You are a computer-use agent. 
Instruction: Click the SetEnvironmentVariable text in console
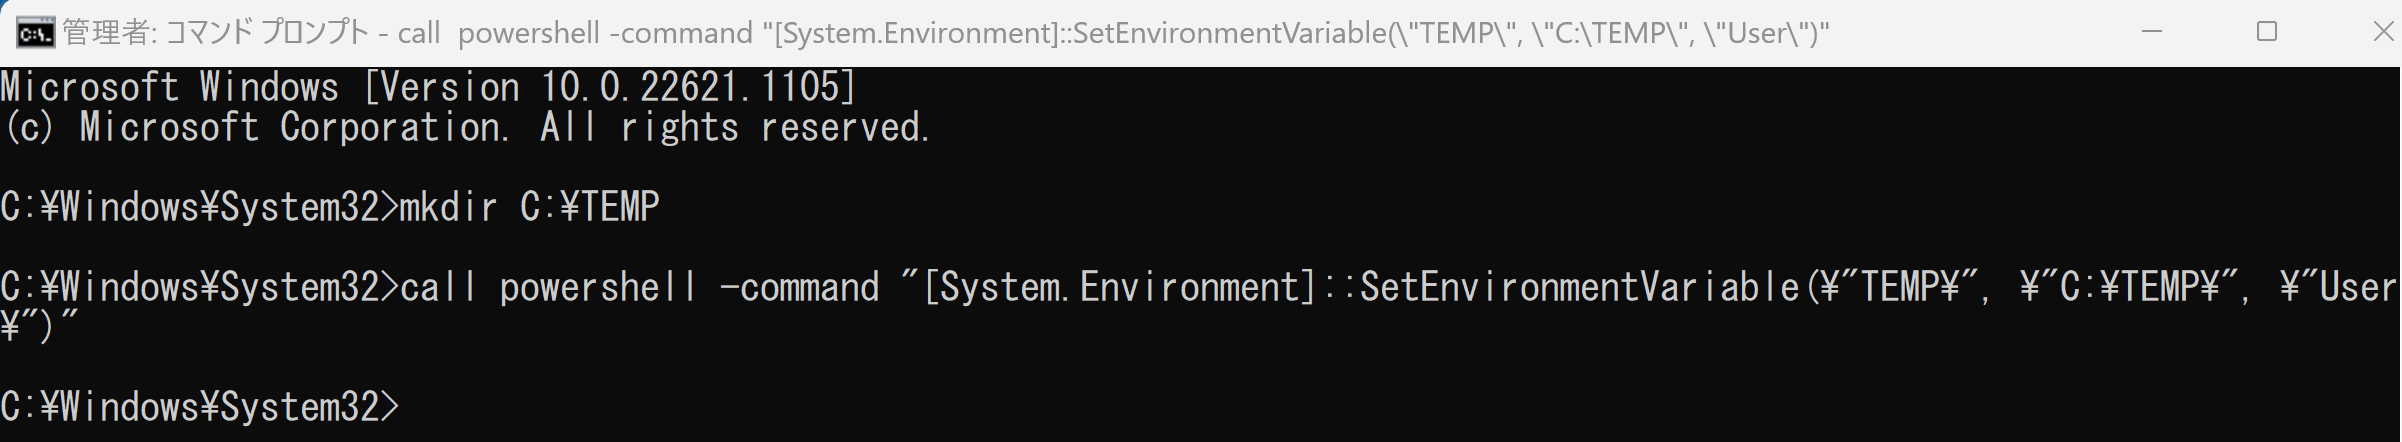pyautogui.click(x=1580, y=287)
